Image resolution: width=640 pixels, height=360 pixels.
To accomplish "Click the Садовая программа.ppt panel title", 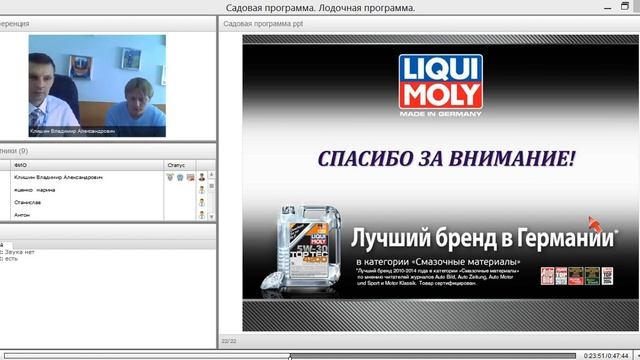I will click(263, 24).
